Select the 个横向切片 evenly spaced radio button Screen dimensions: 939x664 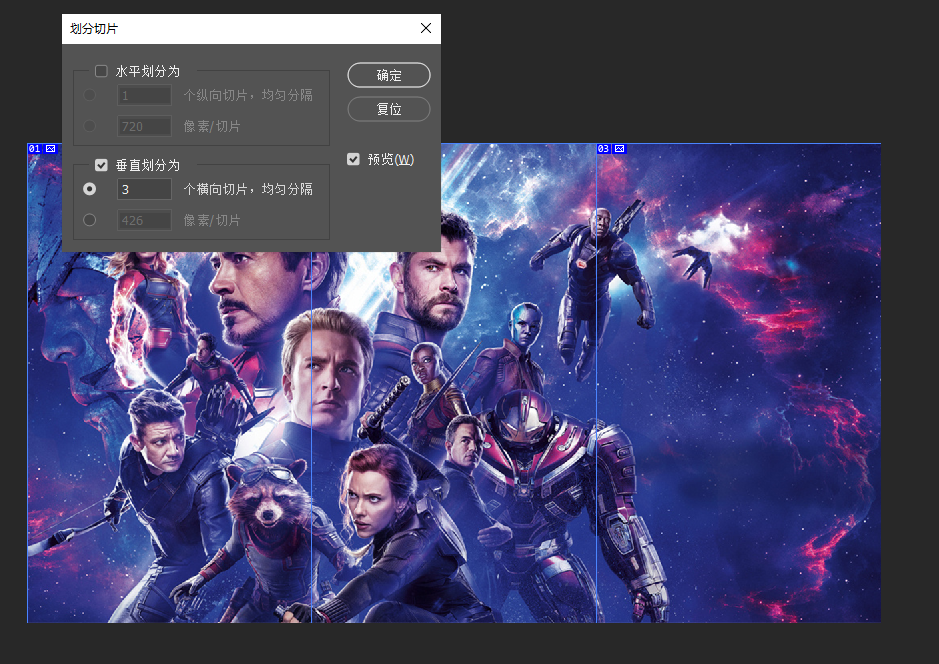(90, 189)
